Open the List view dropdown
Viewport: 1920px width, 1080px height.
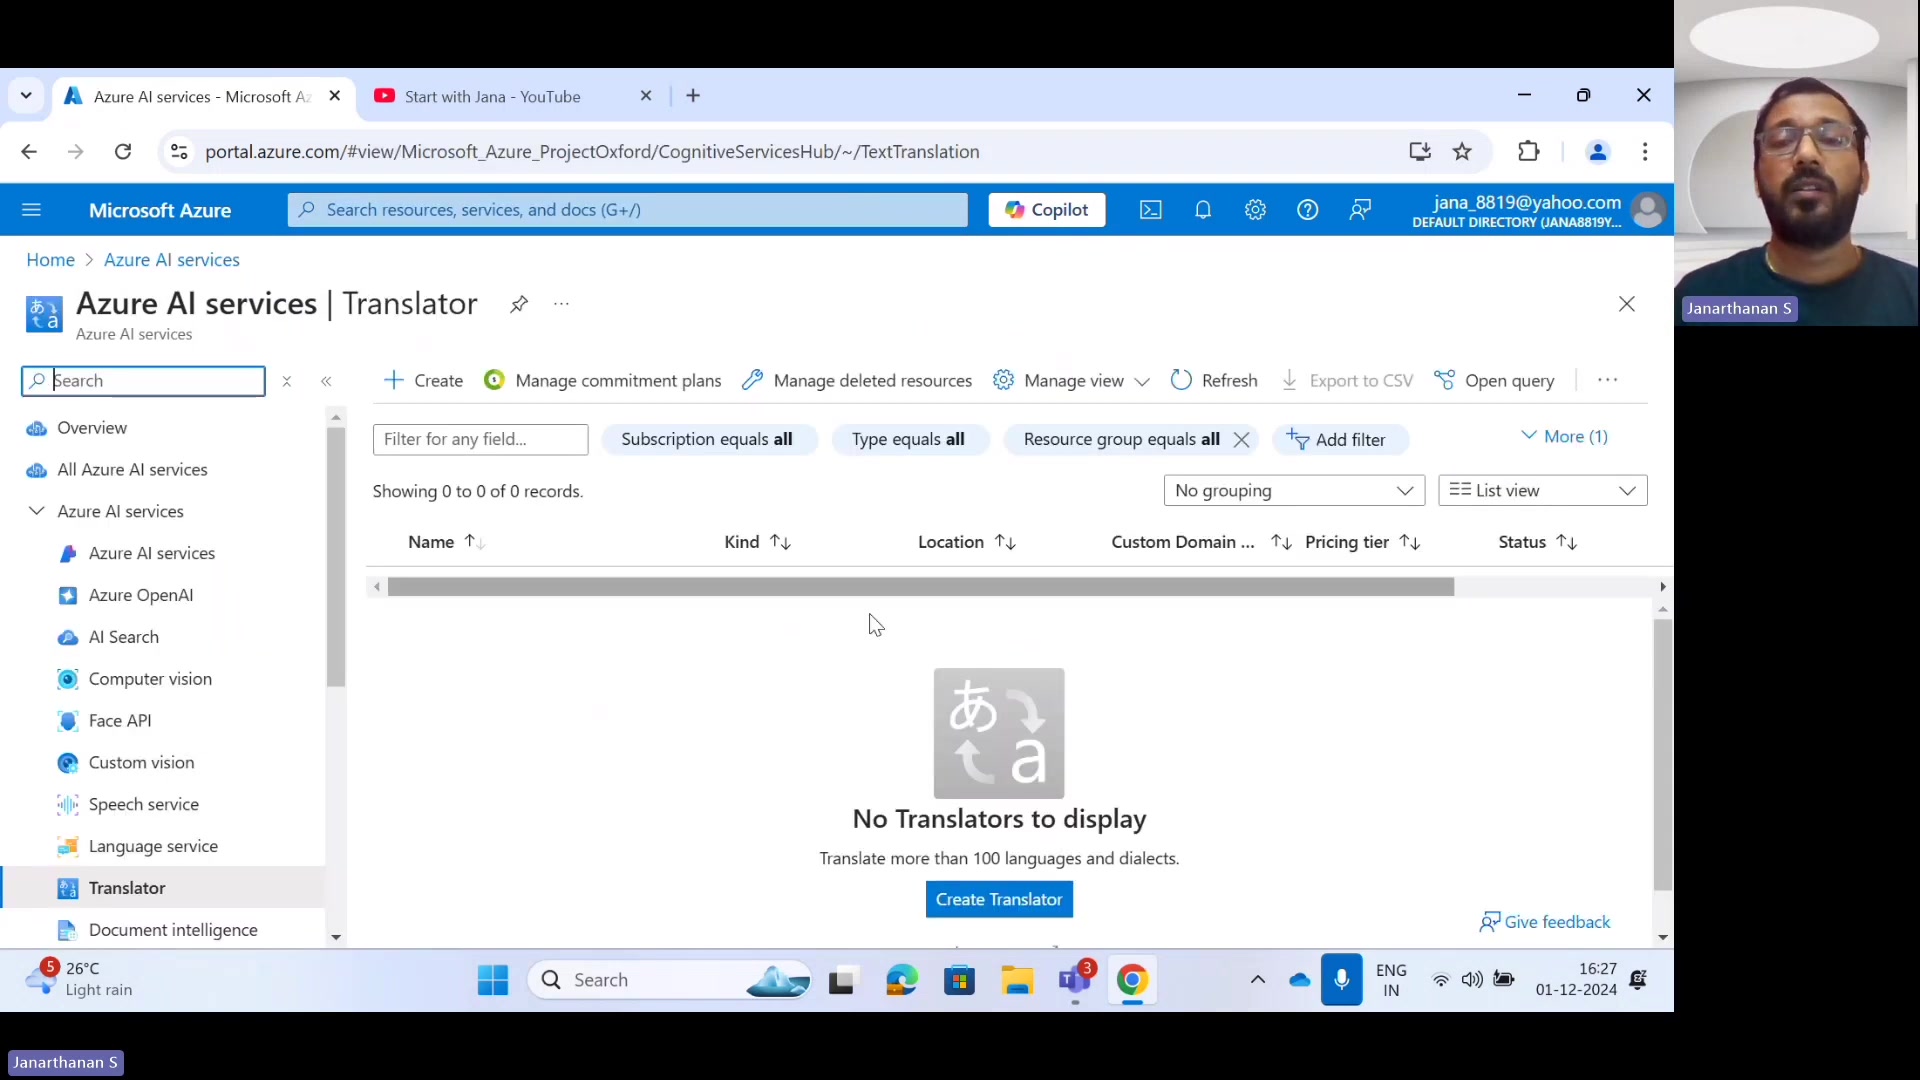(x=1542, y=490)
